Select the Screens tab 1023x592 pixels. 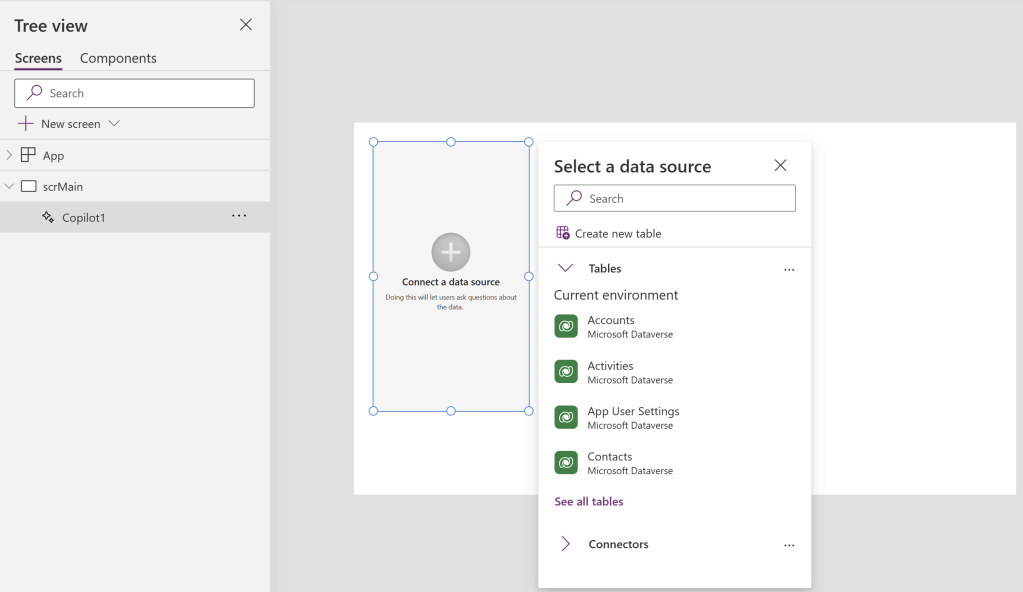(38, 58)
